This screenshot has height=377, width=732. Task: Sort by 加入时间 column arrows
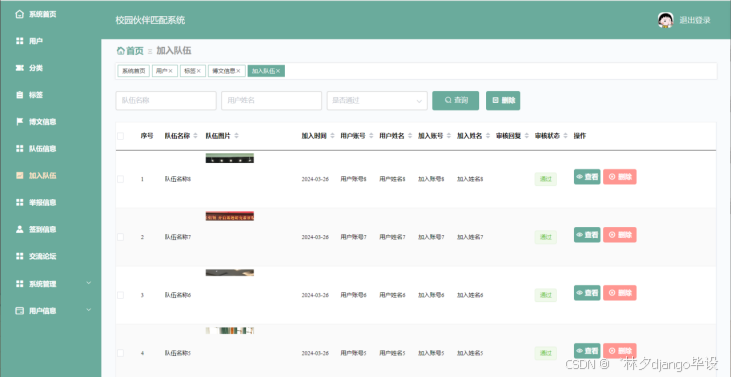[332, 136]
